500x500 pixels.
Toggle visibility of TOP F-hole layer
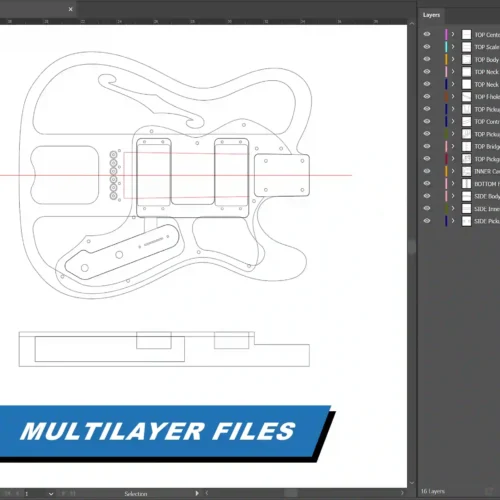click(x=427, y=96)
